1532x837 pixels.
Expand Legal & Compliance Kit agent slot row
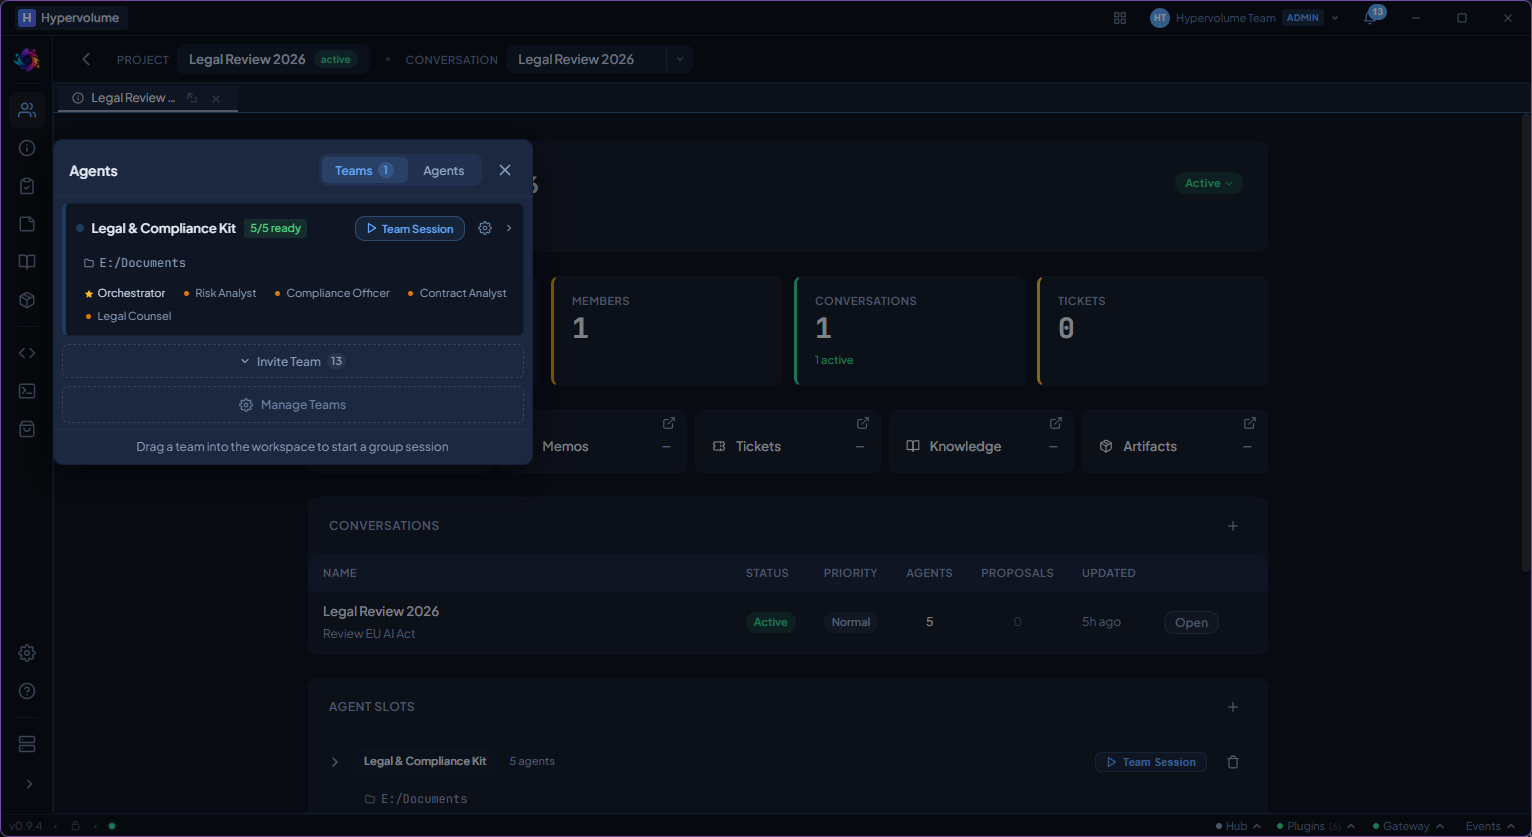335,762
